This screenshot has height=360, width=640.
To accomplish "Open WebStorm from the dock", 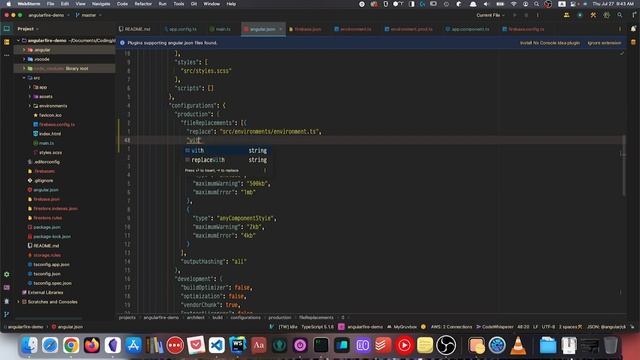I will (x=238, y=345).
